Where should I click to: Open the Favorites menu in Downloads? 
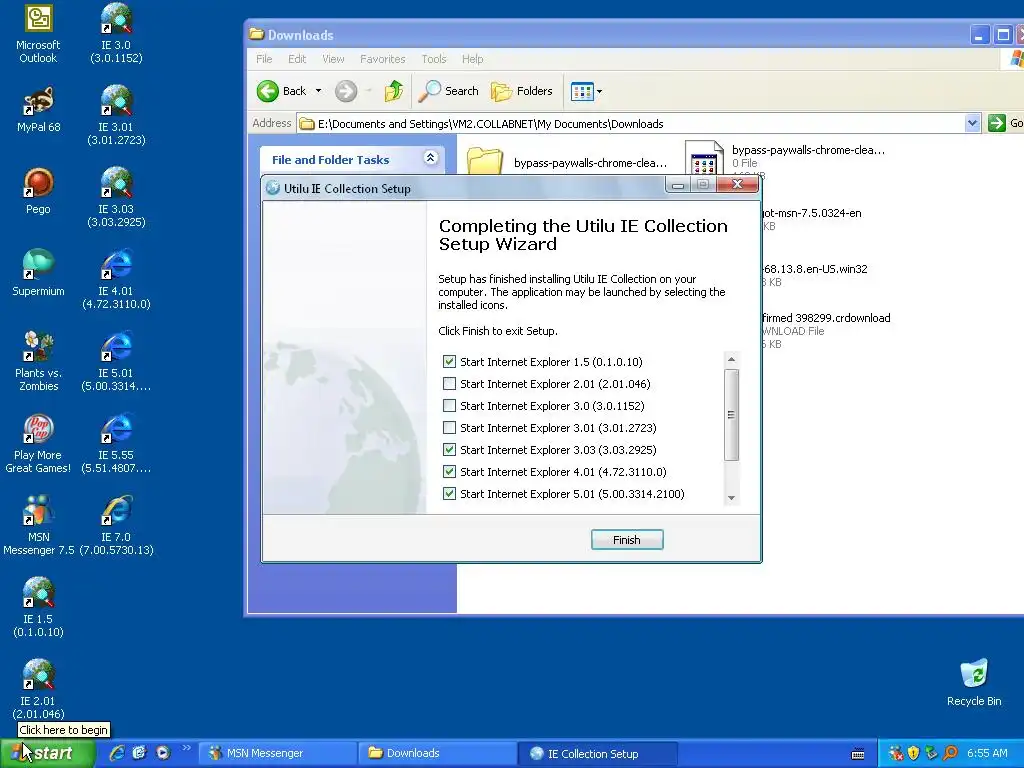(x=383, y=59)
